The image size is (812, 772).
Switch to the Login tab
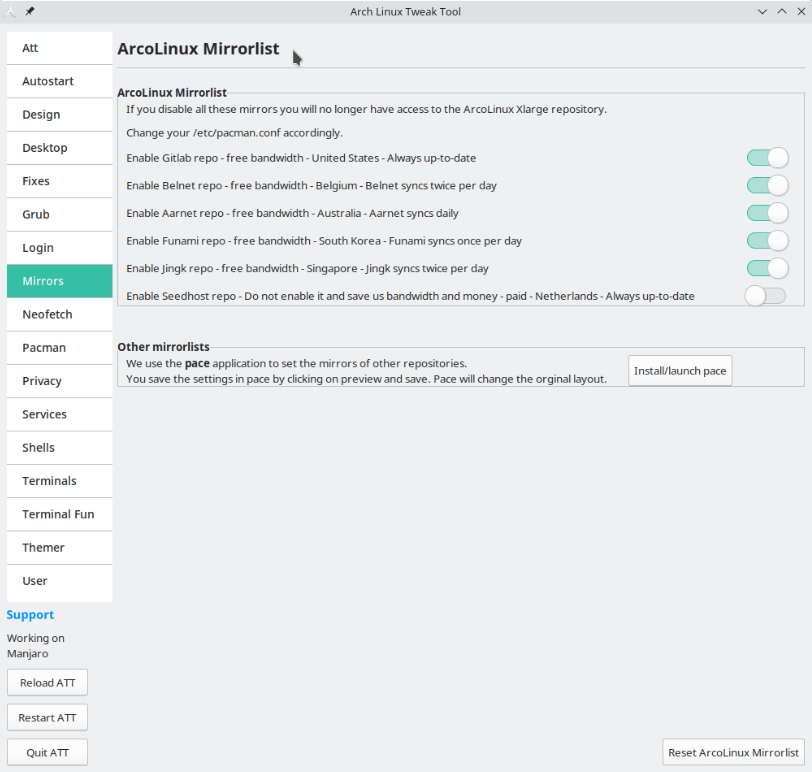(x=60, y=248)
